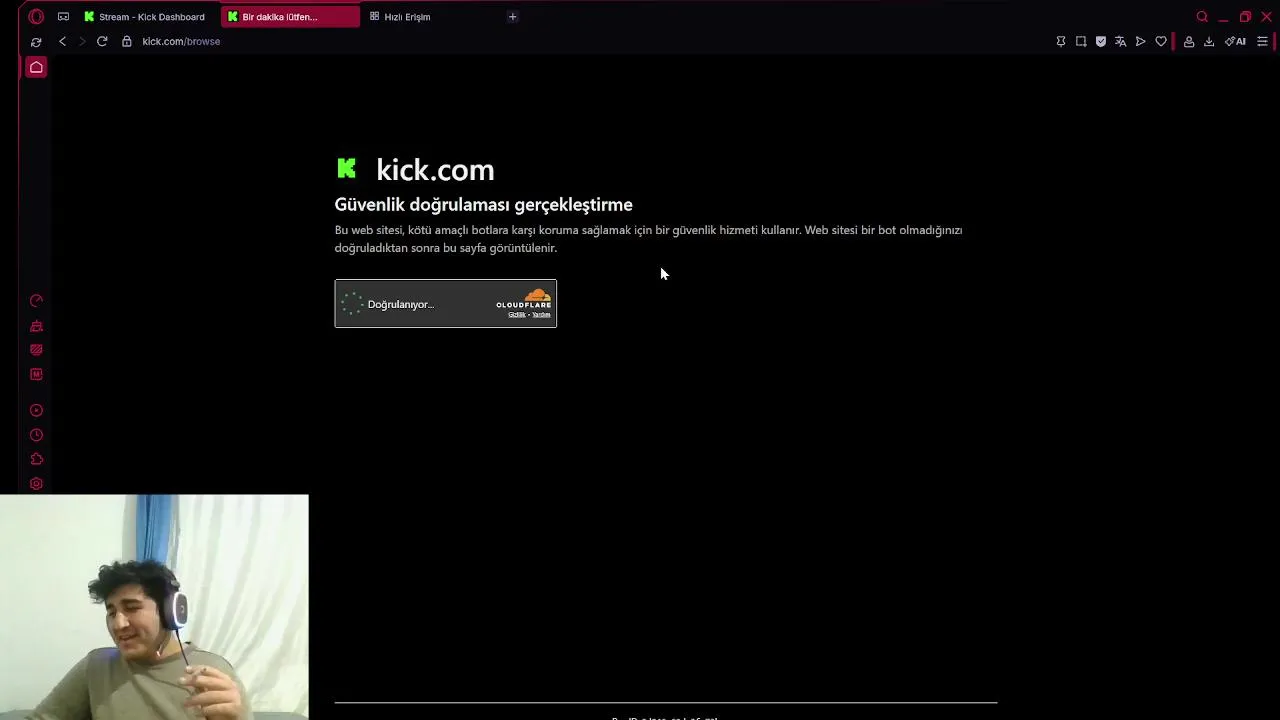Open the Hızlı Erişim speed dial tab
This screenshot has width=1280, height=720.
pos(400,16)
